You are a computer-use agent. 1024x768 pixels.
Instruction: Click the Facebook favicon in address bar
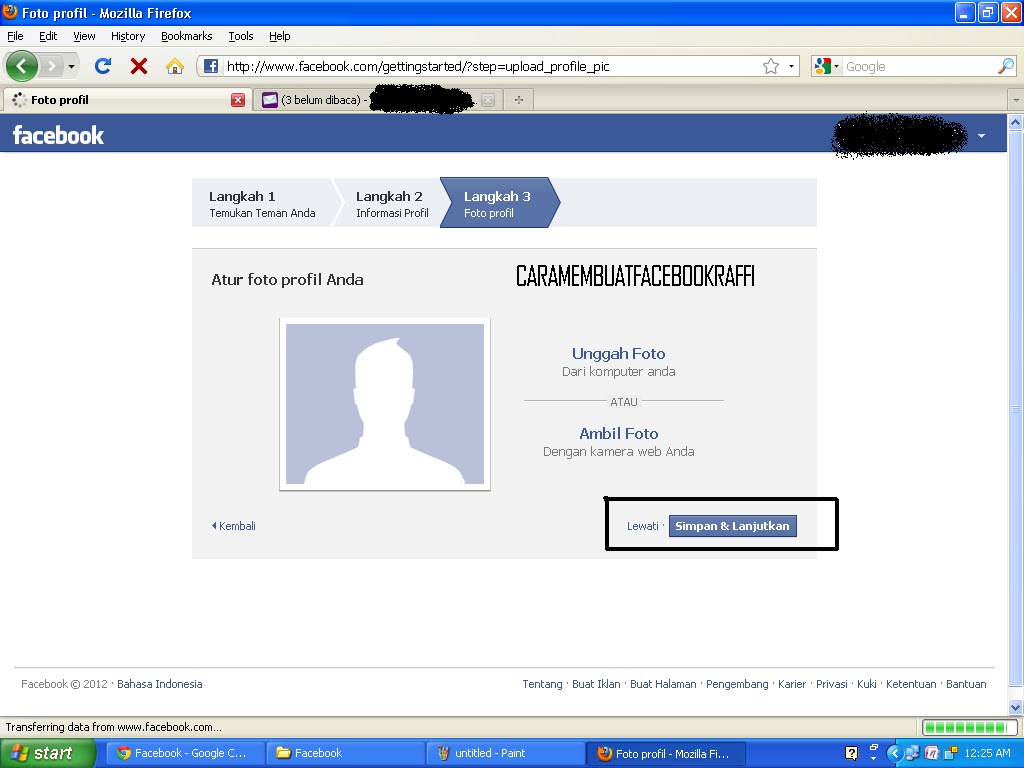(210, 66)
